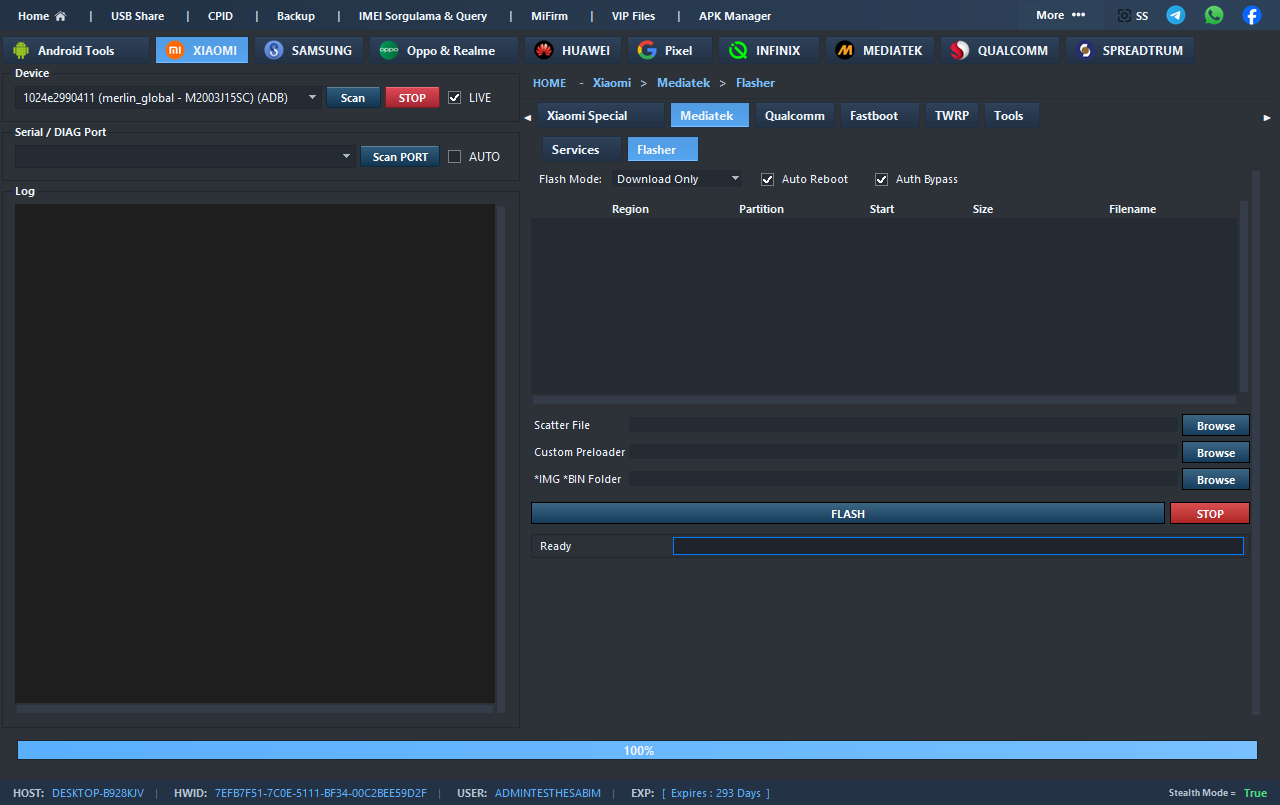1280x805 pixels.
Task: Click the WhatsApp icon
Action: coord(1214,15)
